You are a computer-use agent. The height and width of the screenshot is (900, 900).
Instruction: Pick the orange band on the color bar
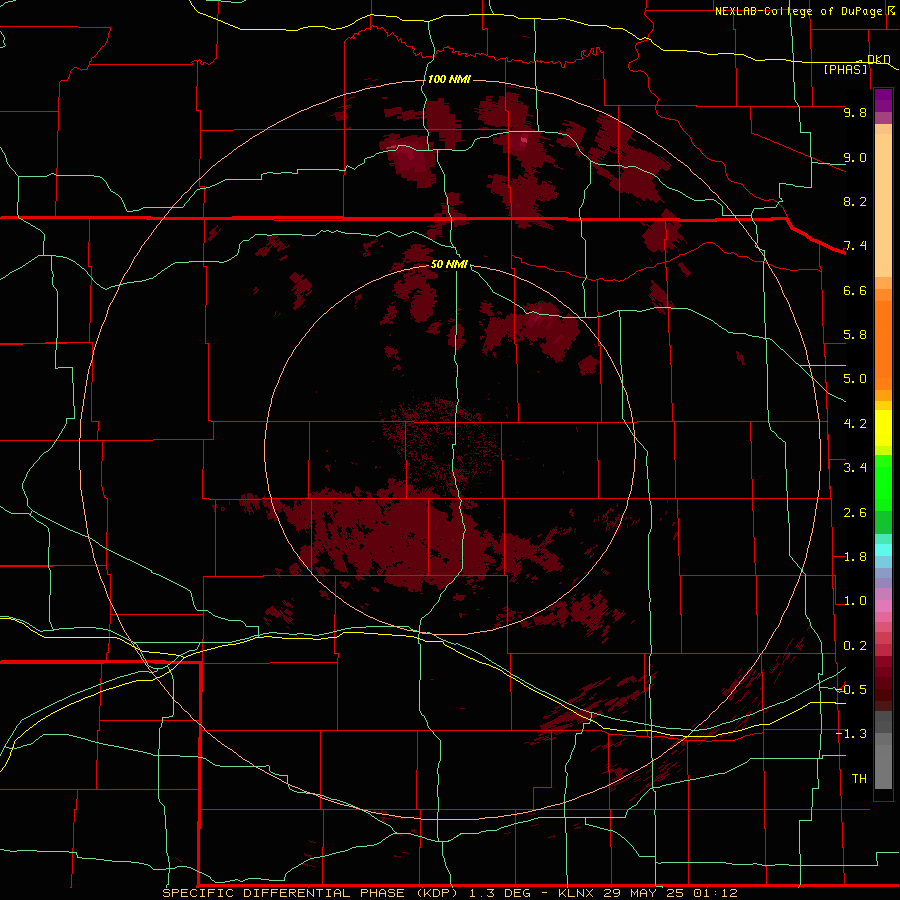[883, 346]
